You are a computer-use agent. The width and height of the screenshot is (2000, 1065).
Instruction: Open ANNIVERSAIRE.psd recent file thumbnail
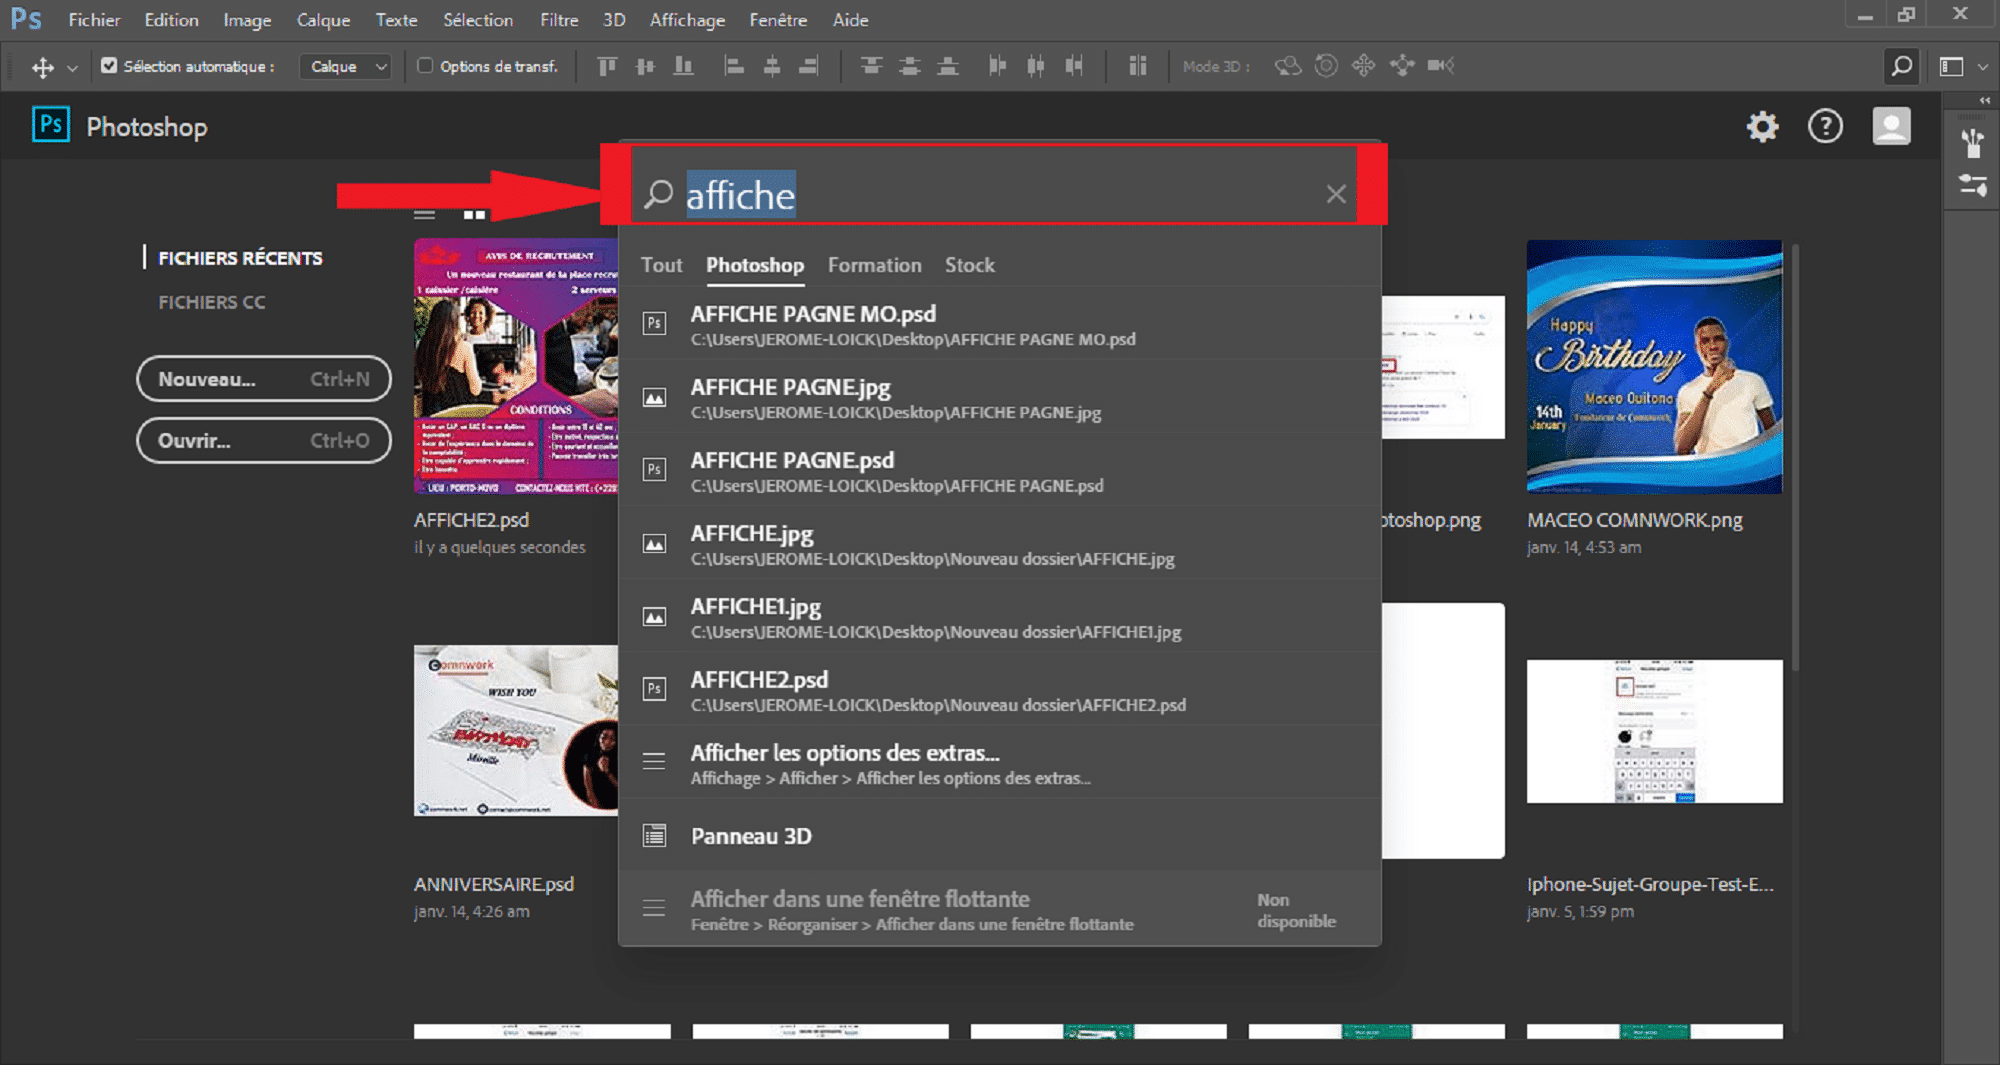coord(516,730)
